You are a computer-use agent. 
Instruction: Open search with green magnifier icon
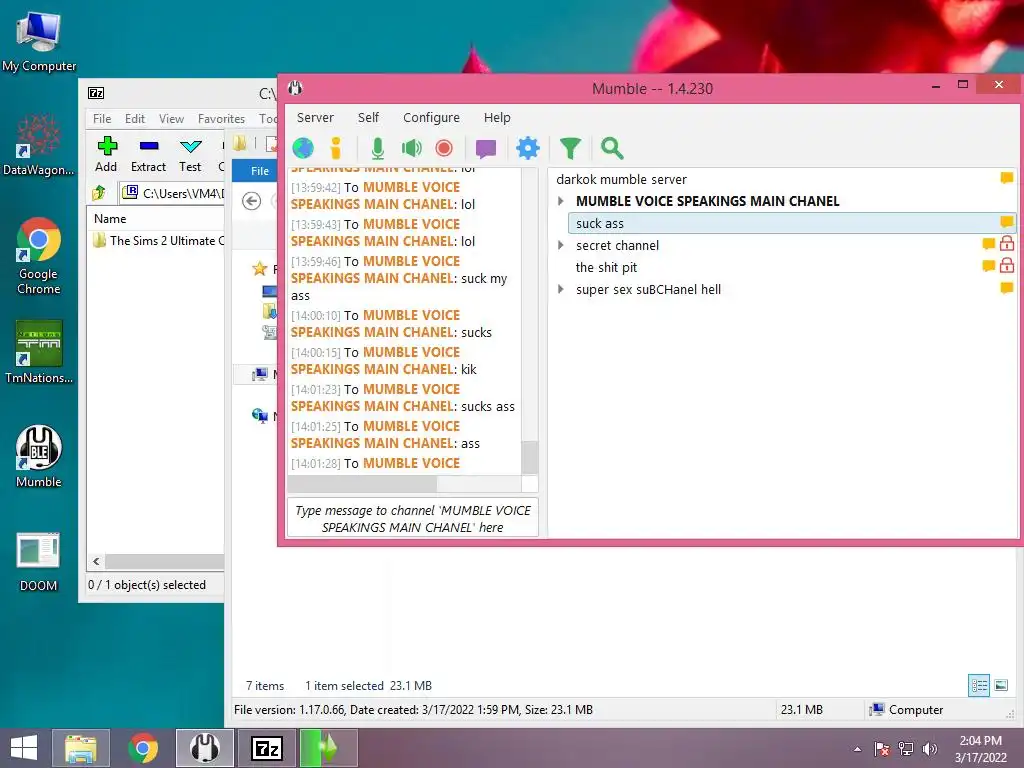click(612, 148)
